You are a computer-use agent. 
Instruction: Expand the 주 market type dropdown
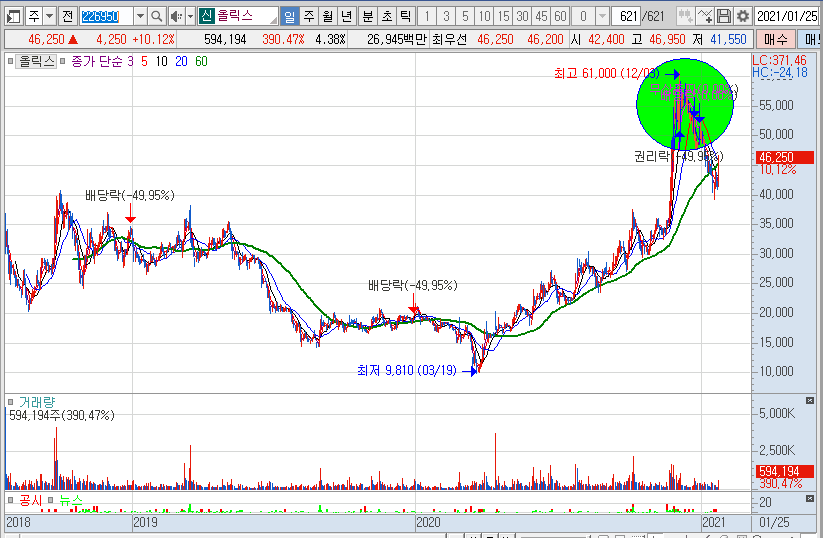pyautogui.click(x=48, y=16)
